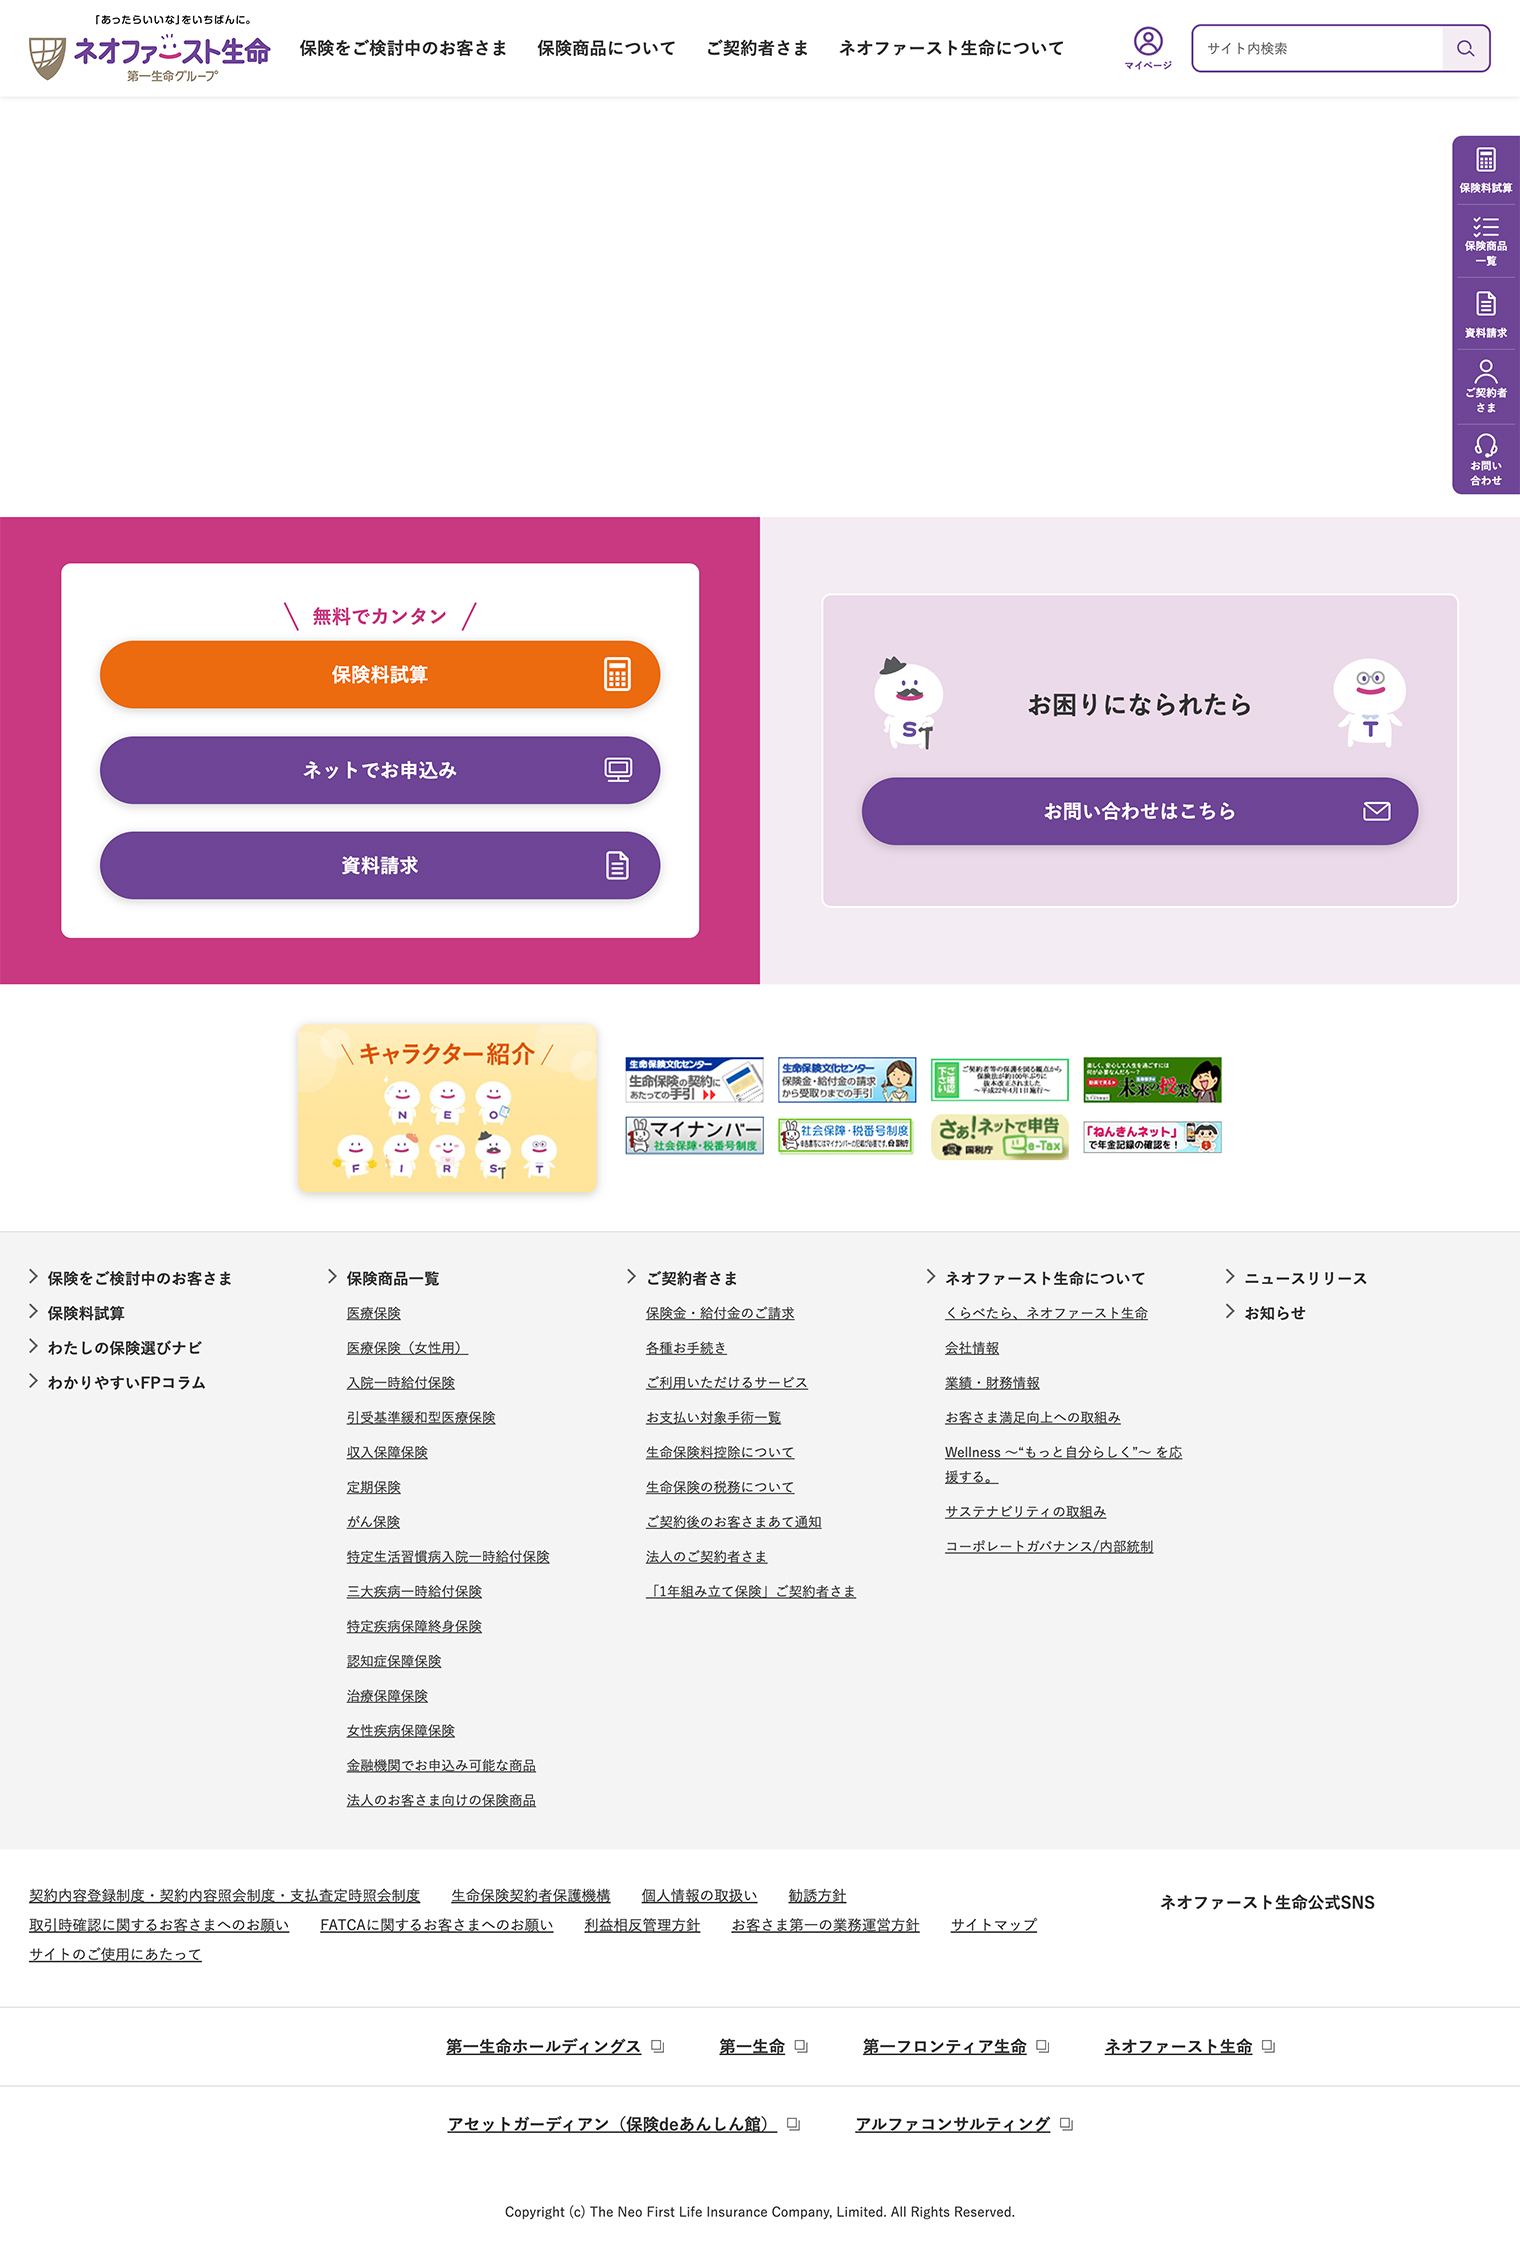1520x2258 pixels.
Task: Click chevron beside ニュースリリース footer link
Action: click(1230, 1277)
